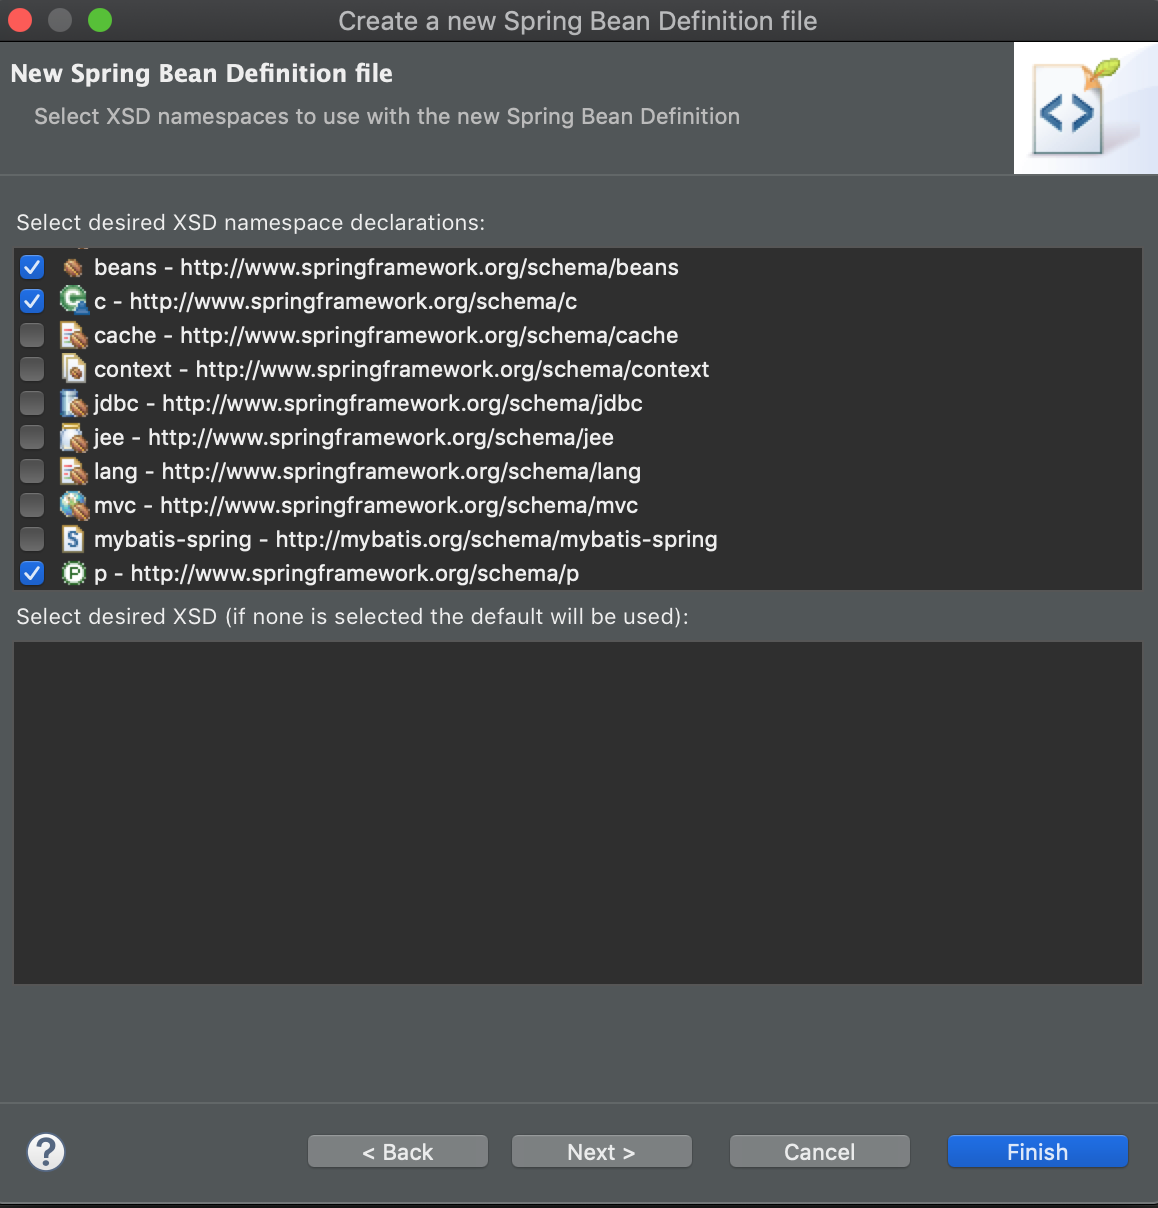Click the mybatis-spring namespace icon
Screen dimensions: 1158x1208
pos(73,539)
